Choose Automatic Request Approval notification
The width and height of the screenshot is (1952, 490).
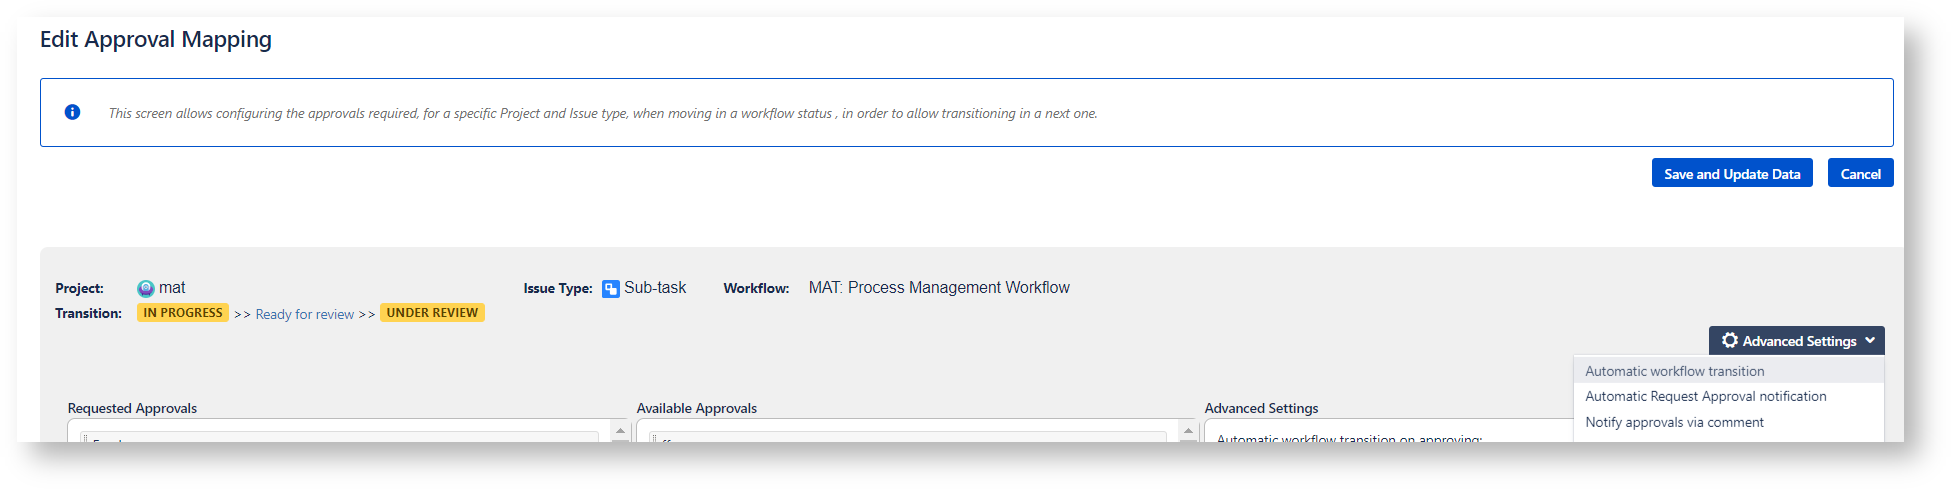click(1705, 397)
